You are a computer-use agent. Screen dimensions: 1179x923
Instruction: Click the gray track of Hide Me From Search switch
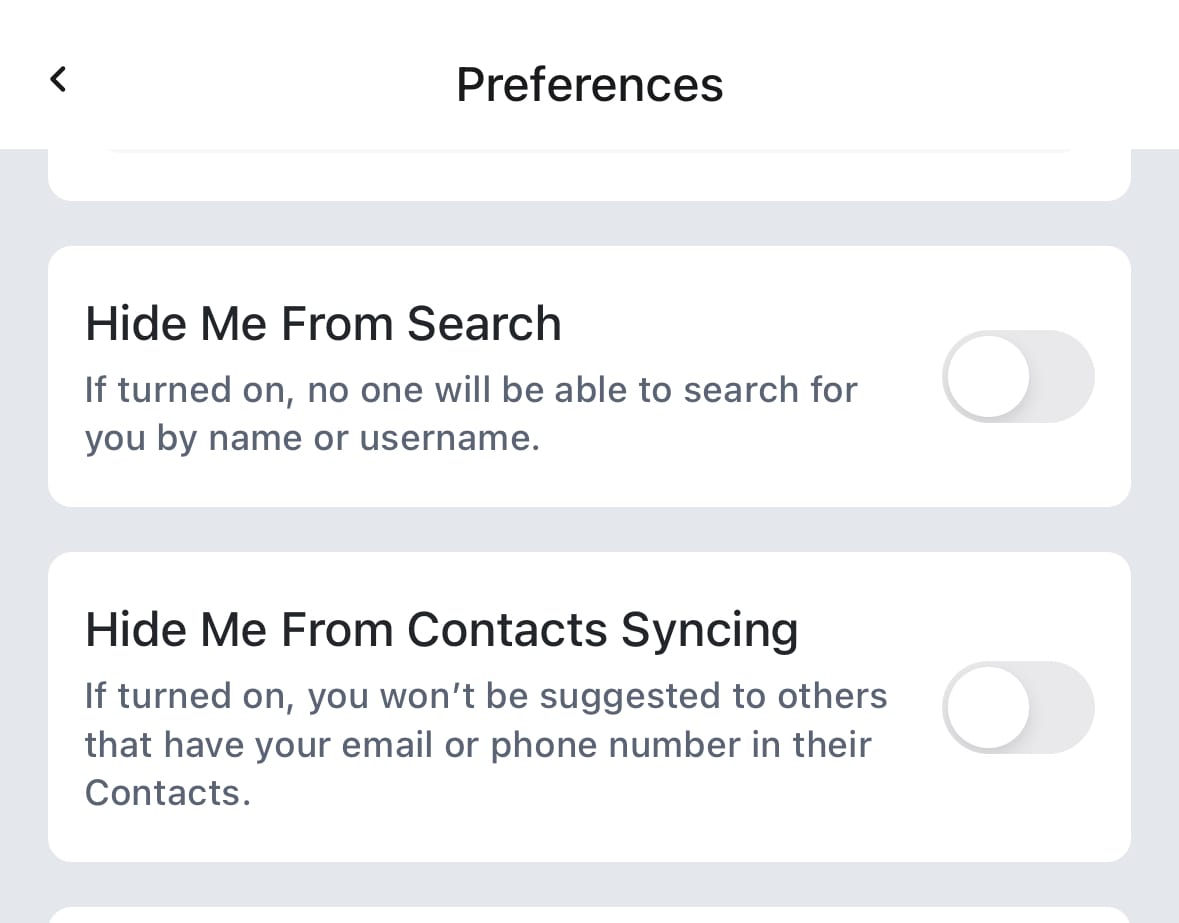tap(1064, 376)
